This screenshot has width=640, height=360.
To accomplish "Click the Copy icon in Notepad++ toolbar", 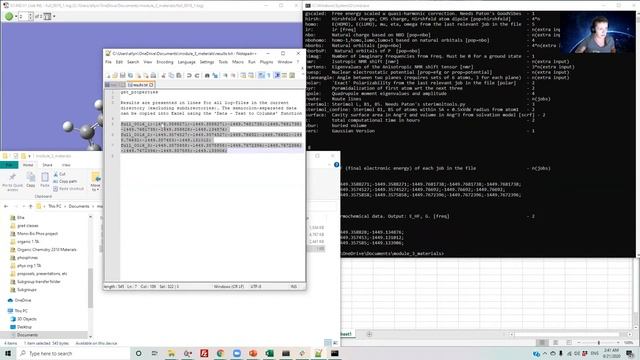I will point(171,76).
